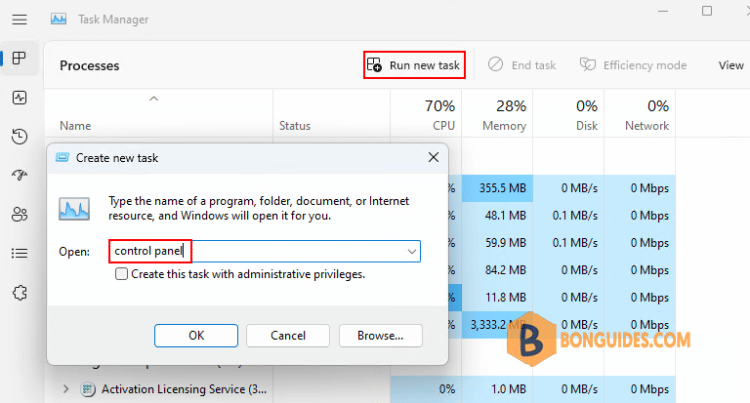750x403 pixels.
Task: Open the Performance sidebar icon
Action: click(19, 97)
